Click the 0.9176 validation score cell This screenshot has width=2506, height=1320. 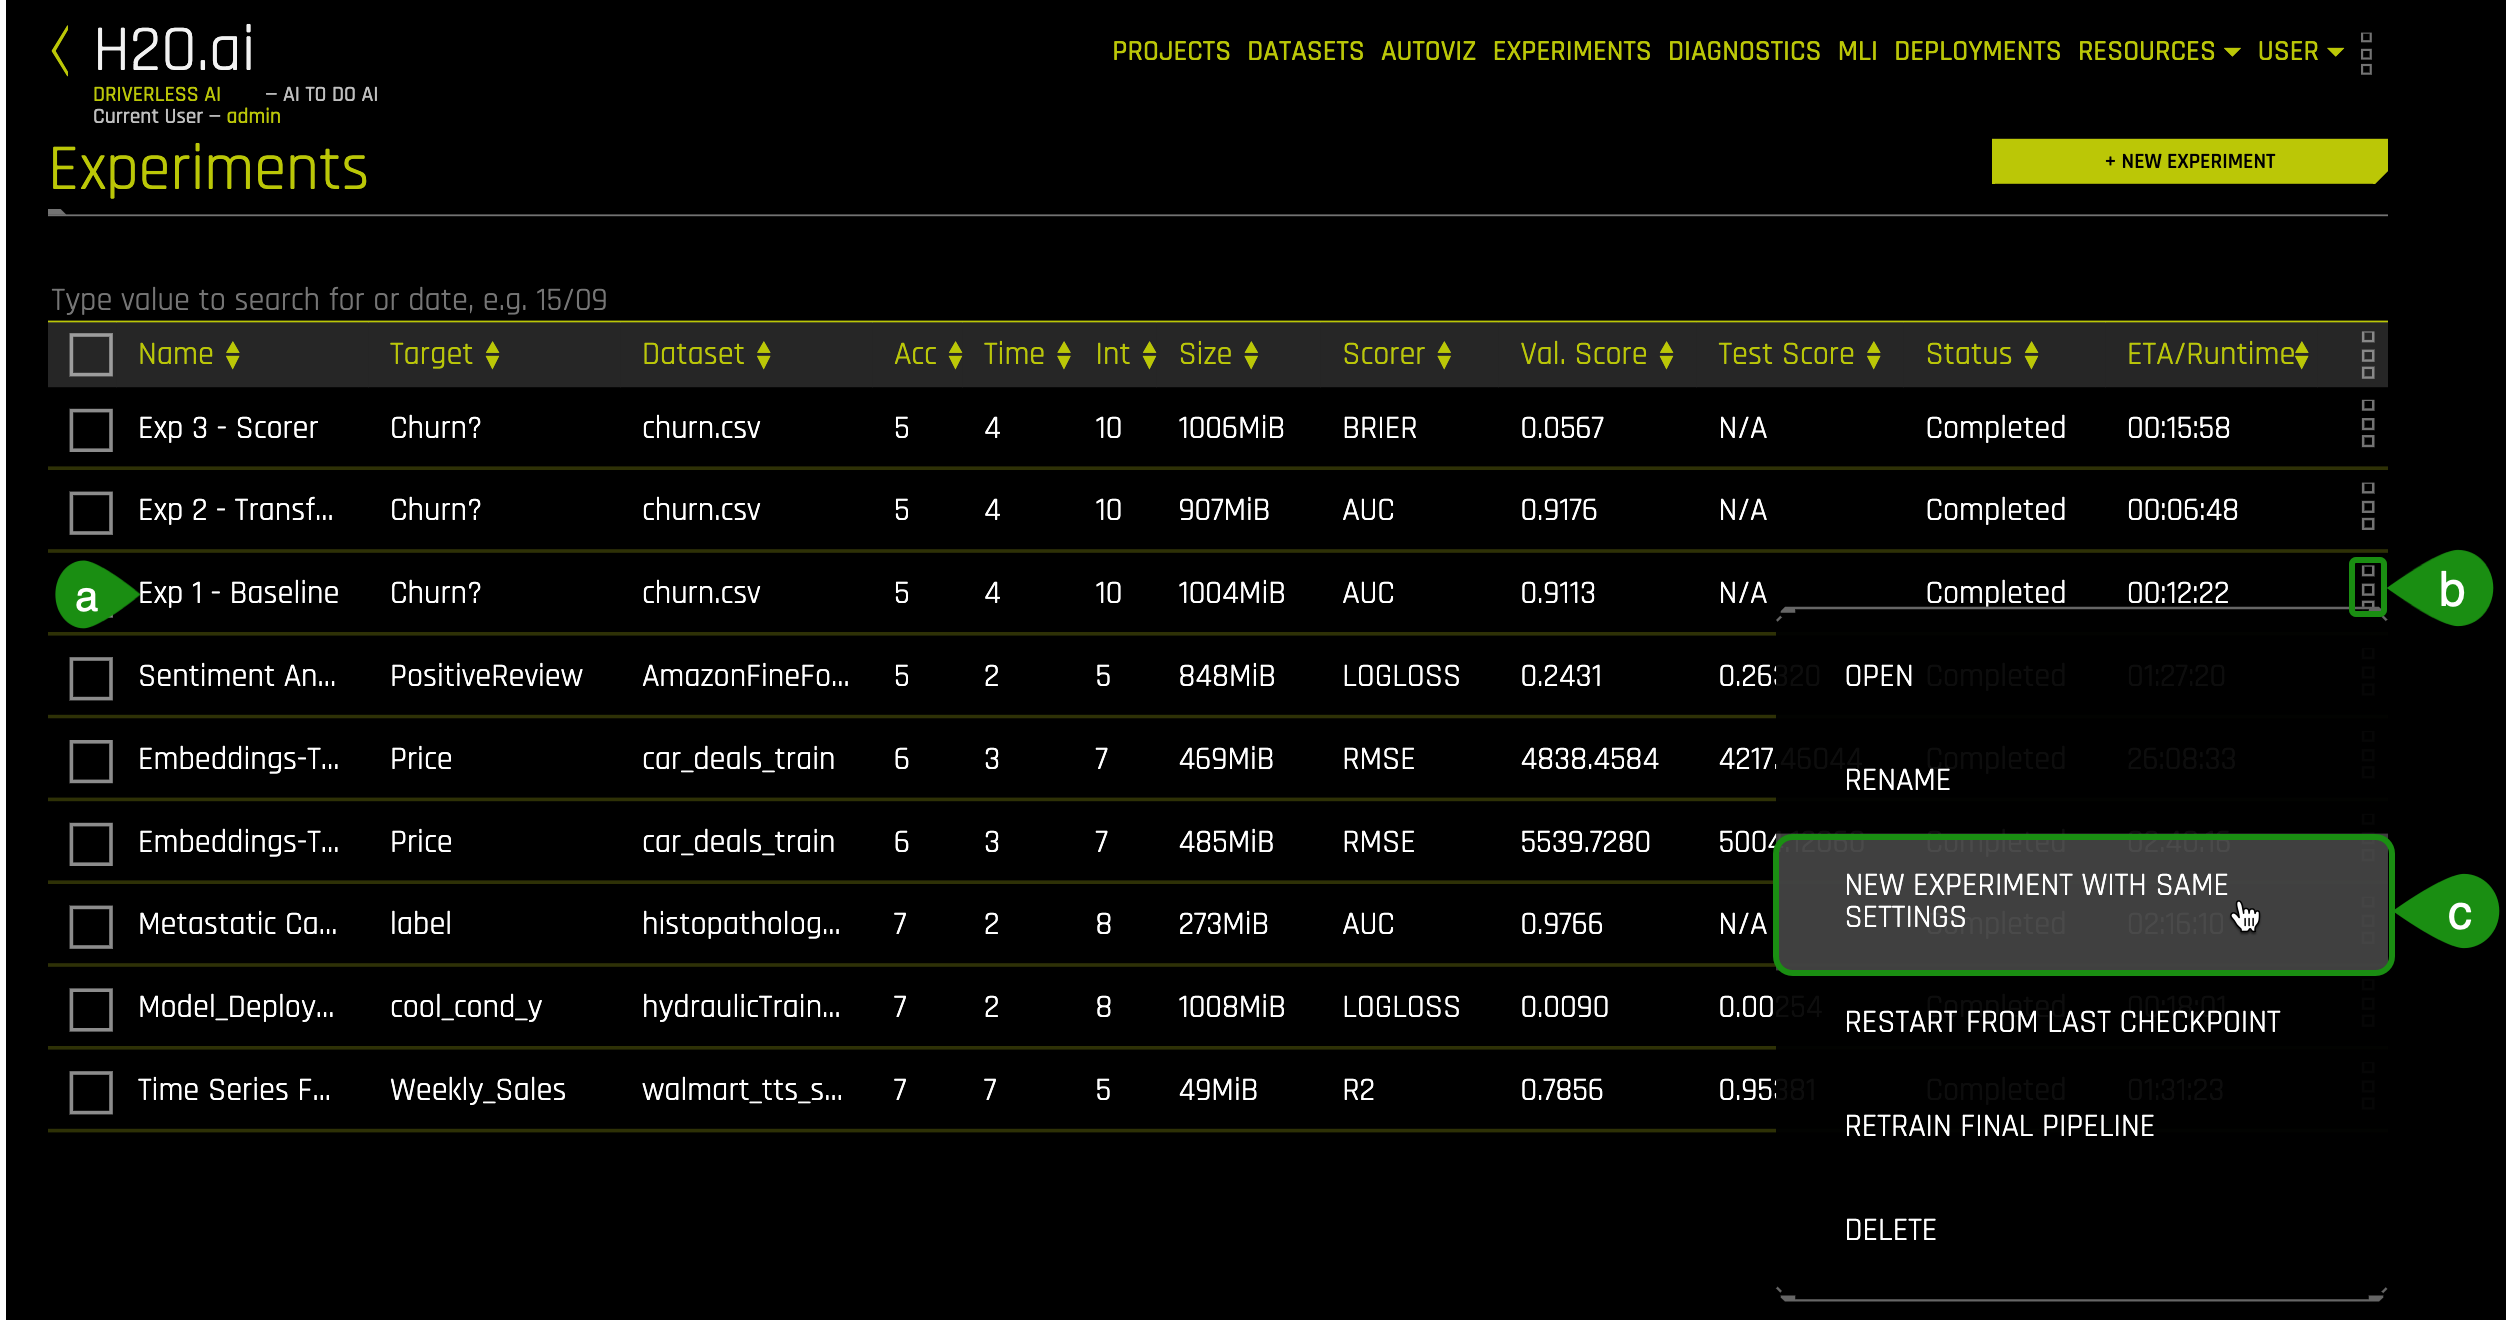click(1558, 510)
